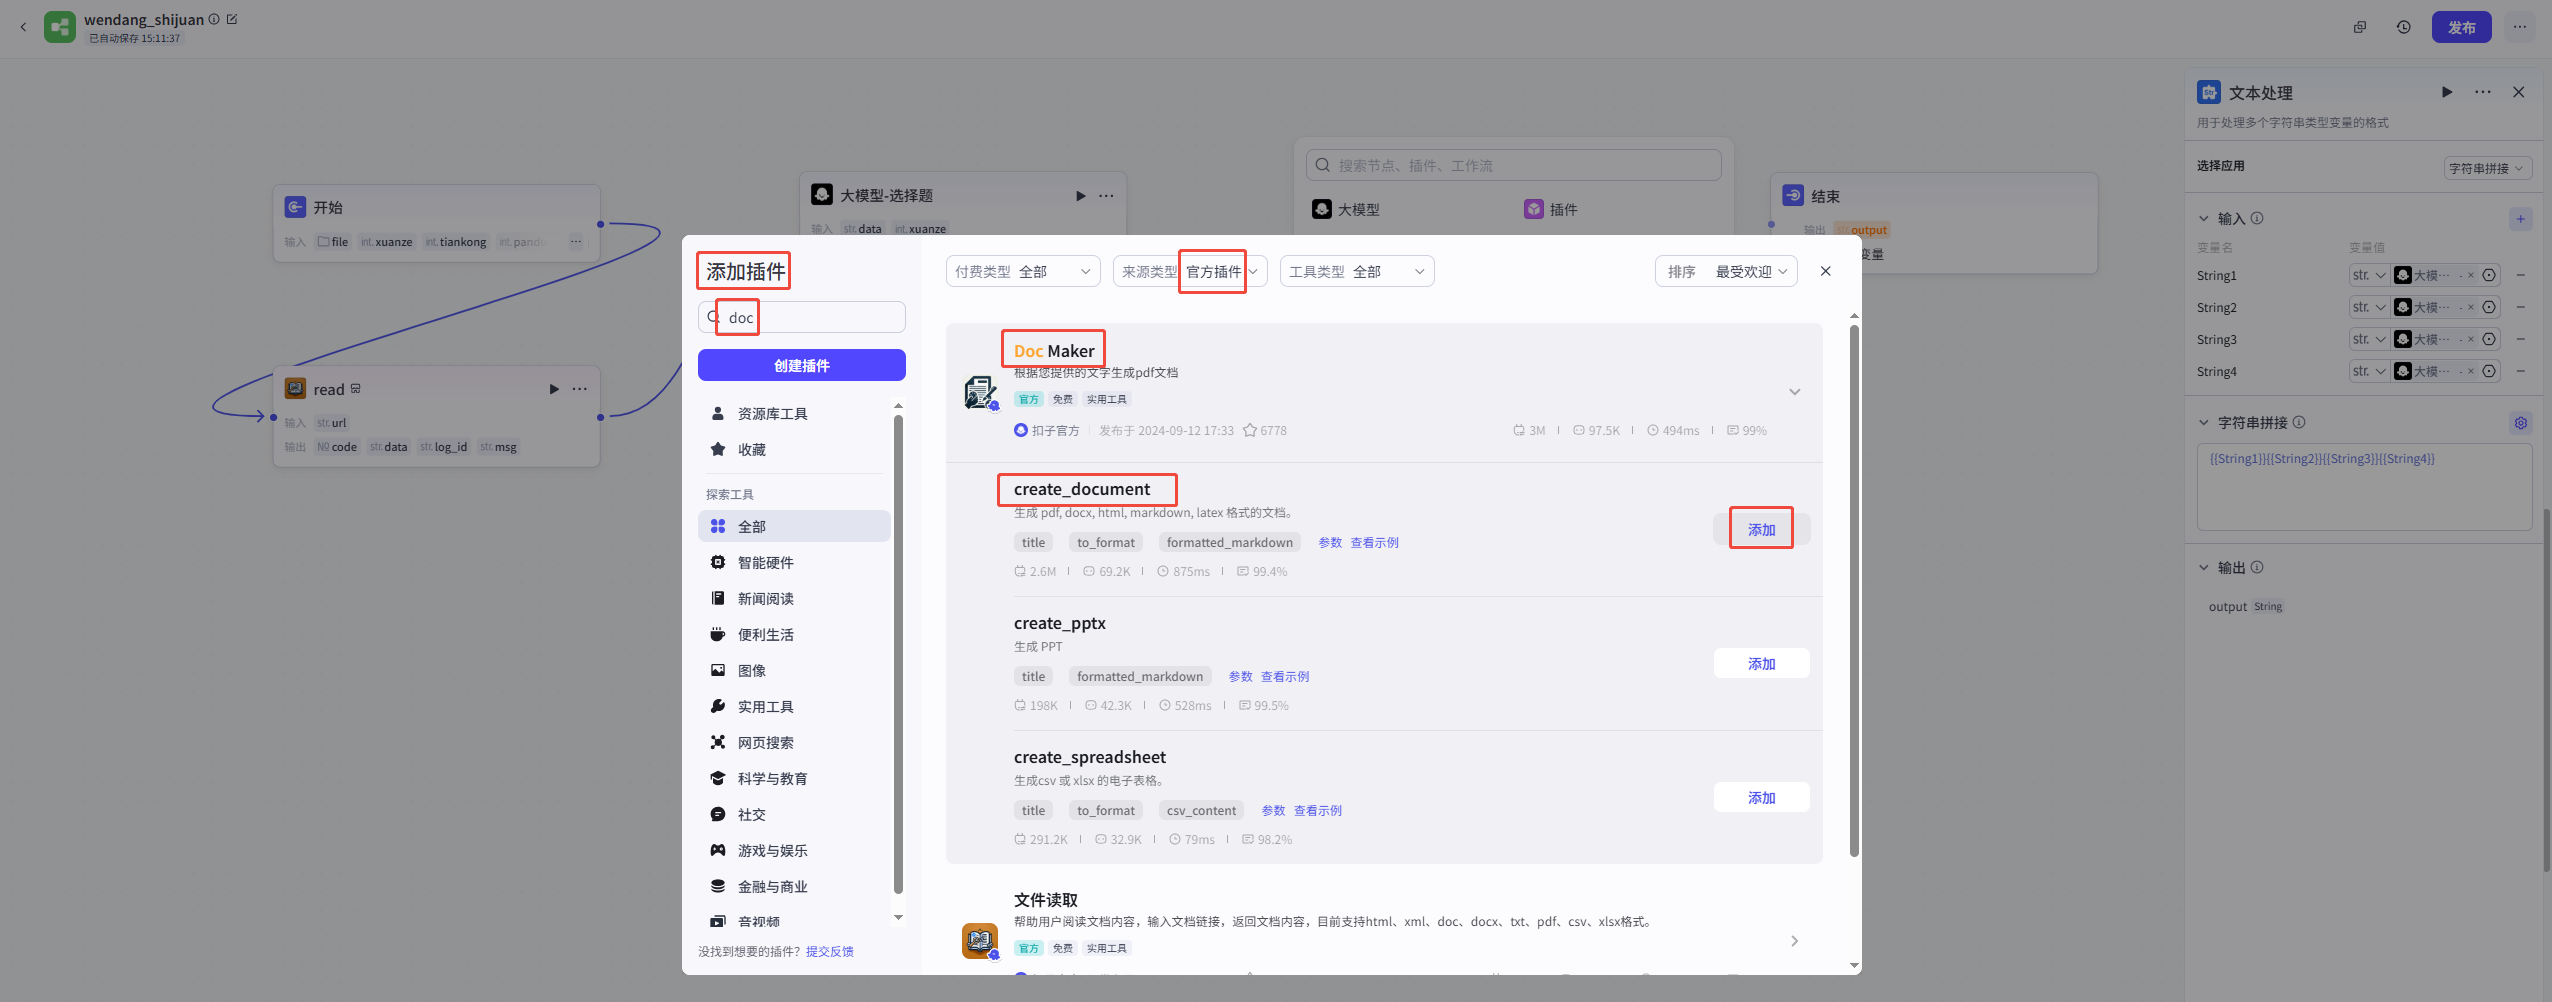The image size is (2552, 1002).
Task: Click the settings gear in 字符串拼接 section
Action: (2520, 423)
